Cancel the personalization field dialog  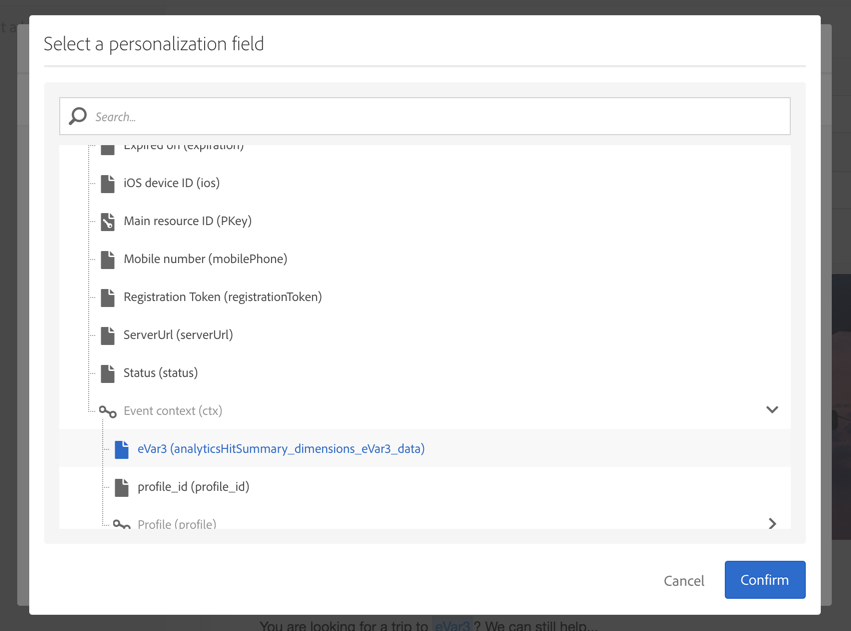(x=684, y=580)
